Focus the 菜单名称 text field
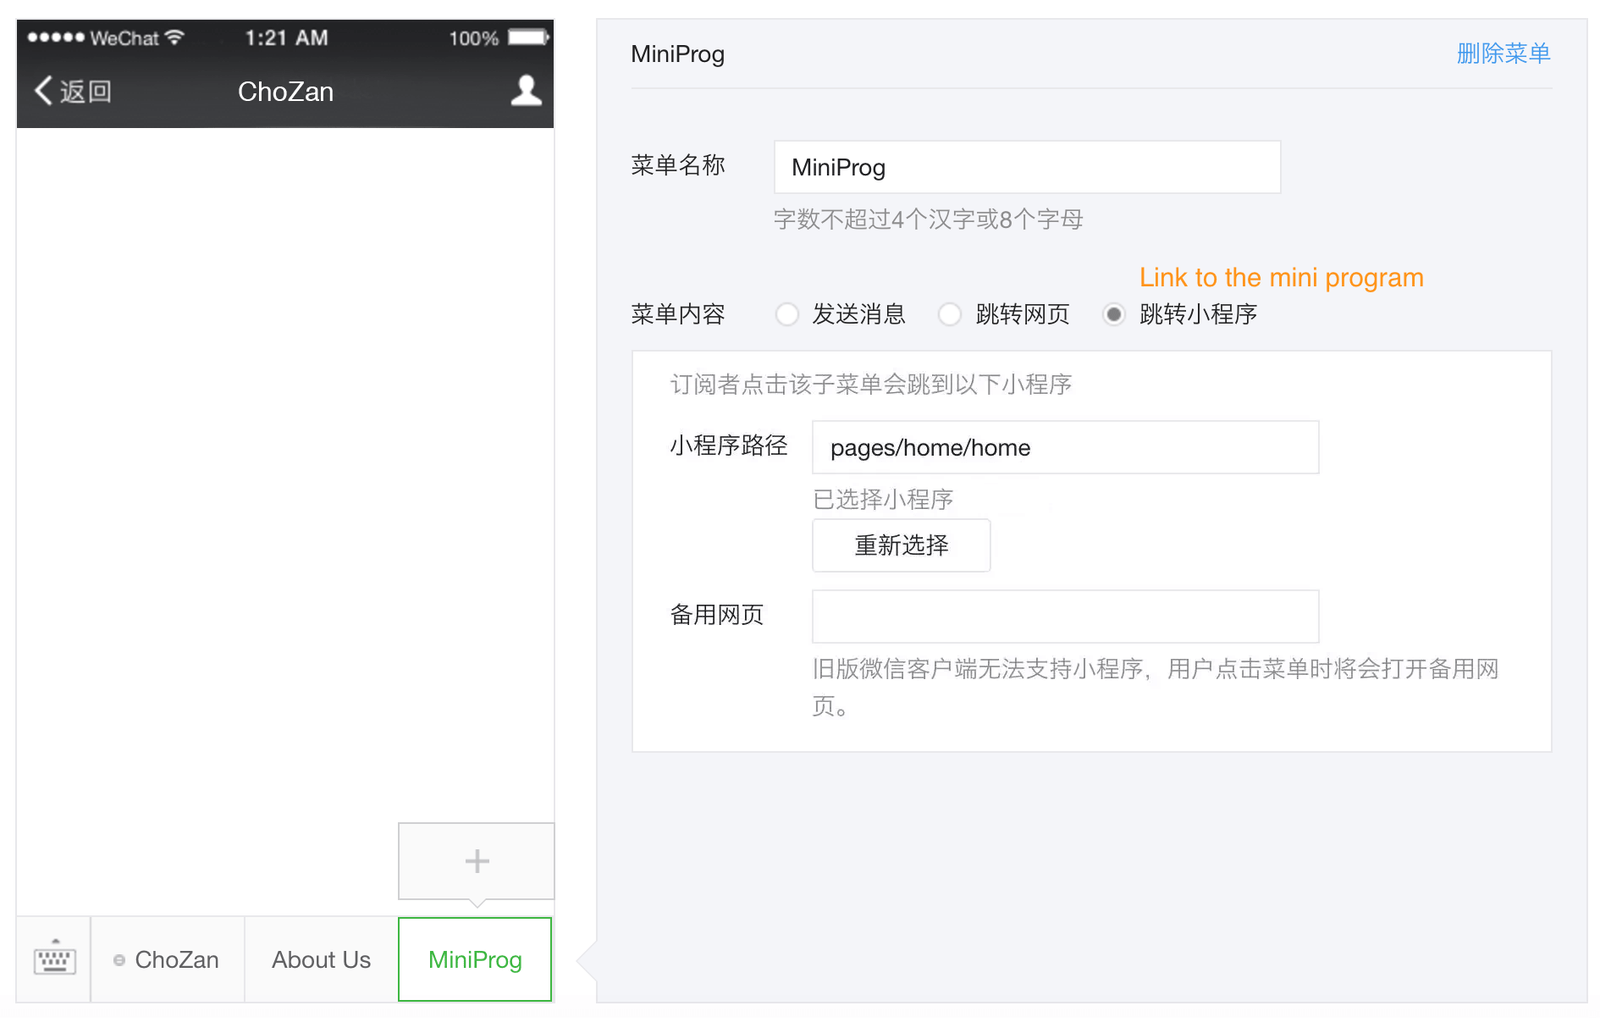Screen dimensions: 1600x1018 (1026, 167)
